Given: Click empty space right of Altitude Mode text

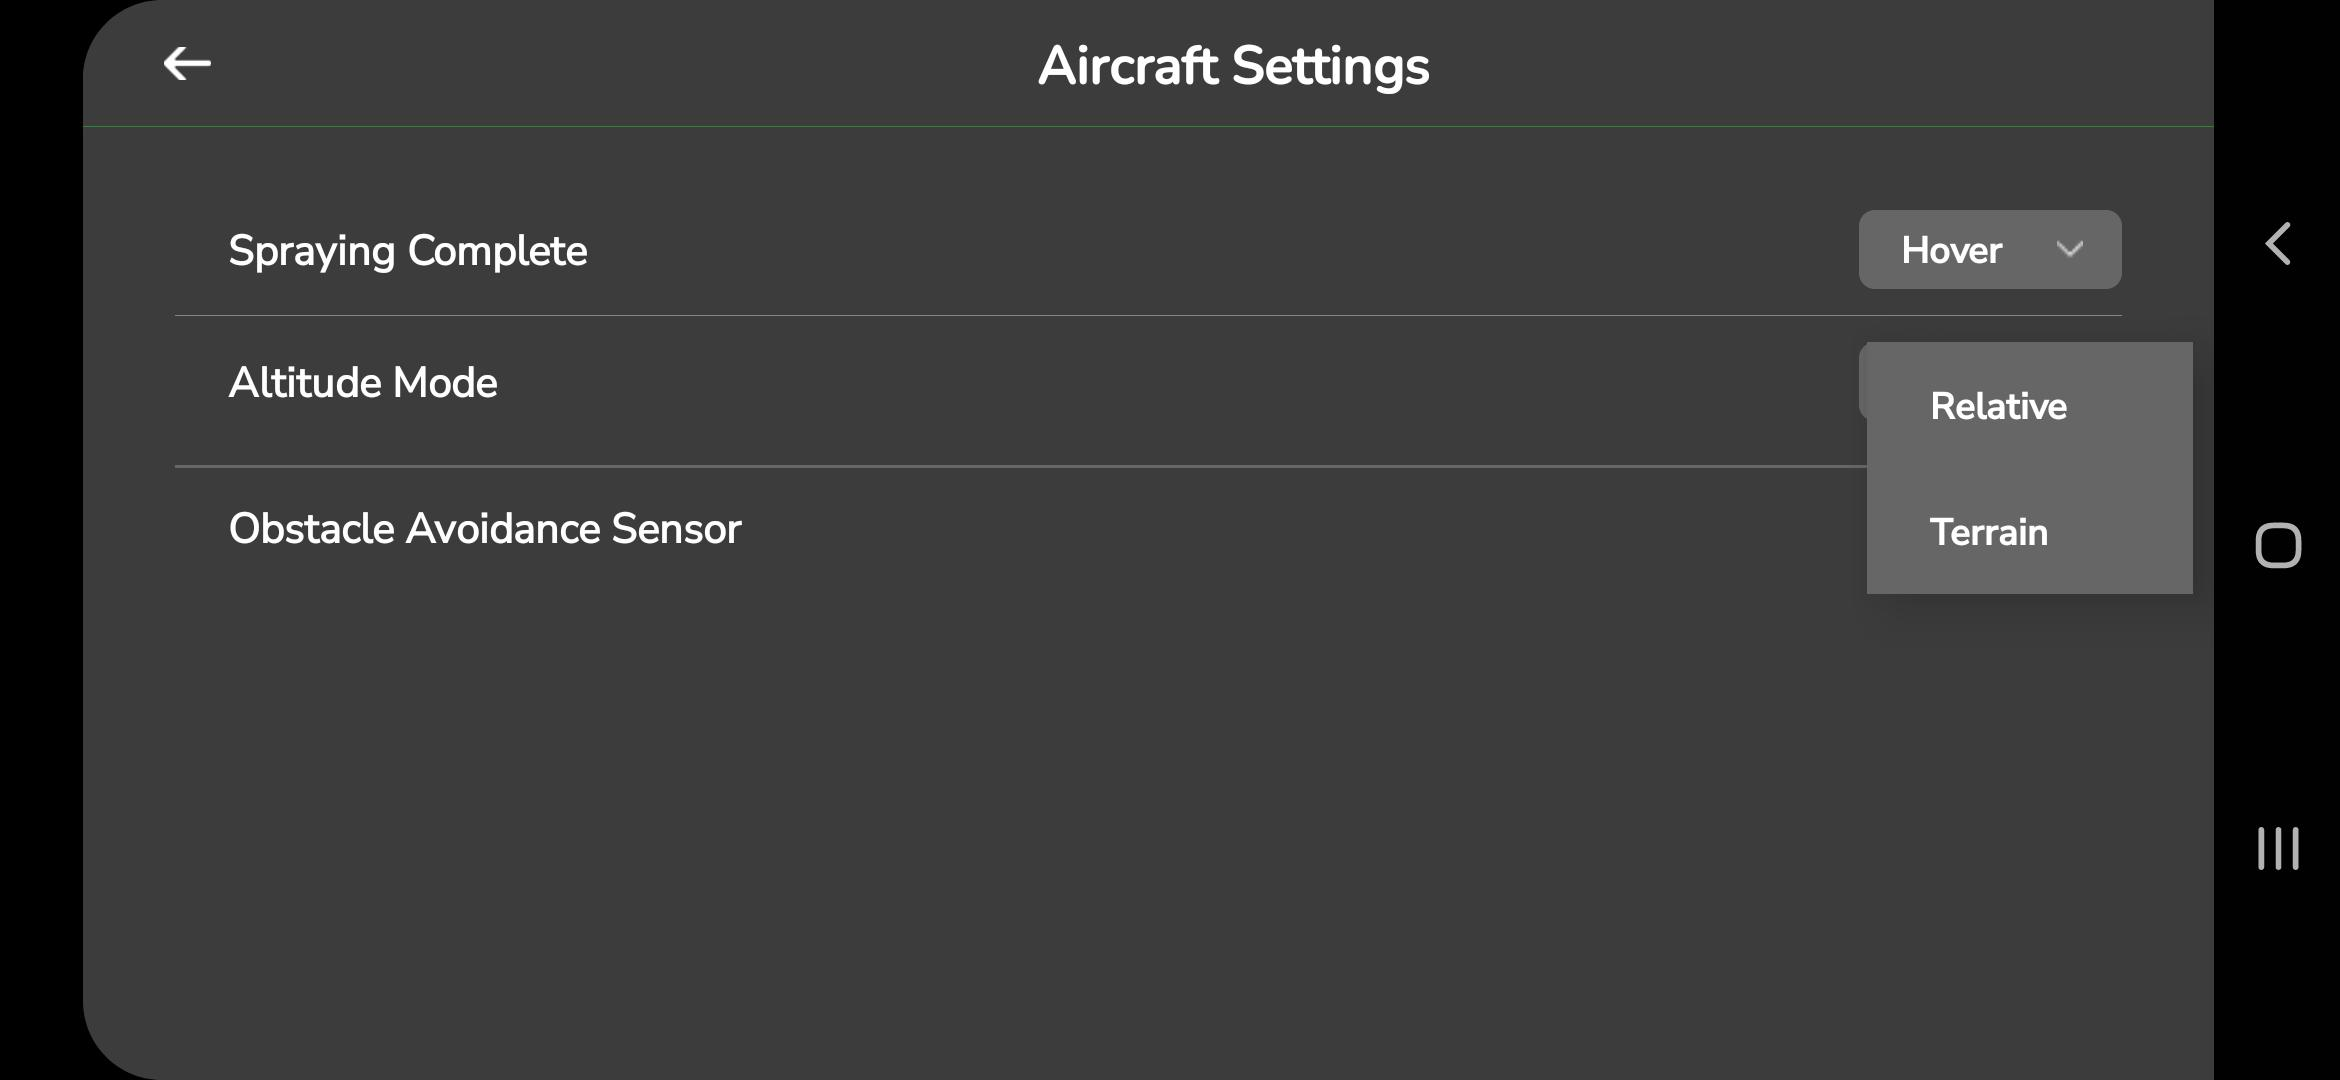Looking at the screenshot, I should pos(1100,383).
